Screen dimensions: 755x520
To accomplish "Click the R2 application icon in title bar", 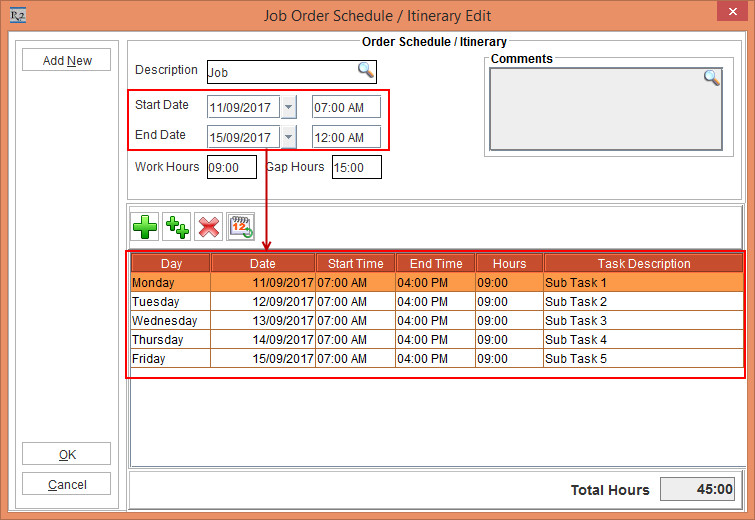I will (17, 16).
